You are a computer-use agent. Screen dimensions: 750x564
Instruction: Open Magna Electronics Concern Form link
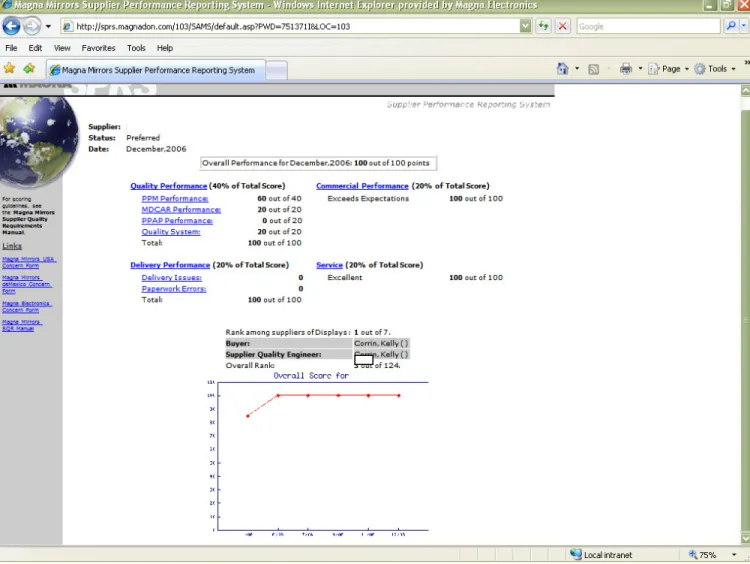(26, 307)
